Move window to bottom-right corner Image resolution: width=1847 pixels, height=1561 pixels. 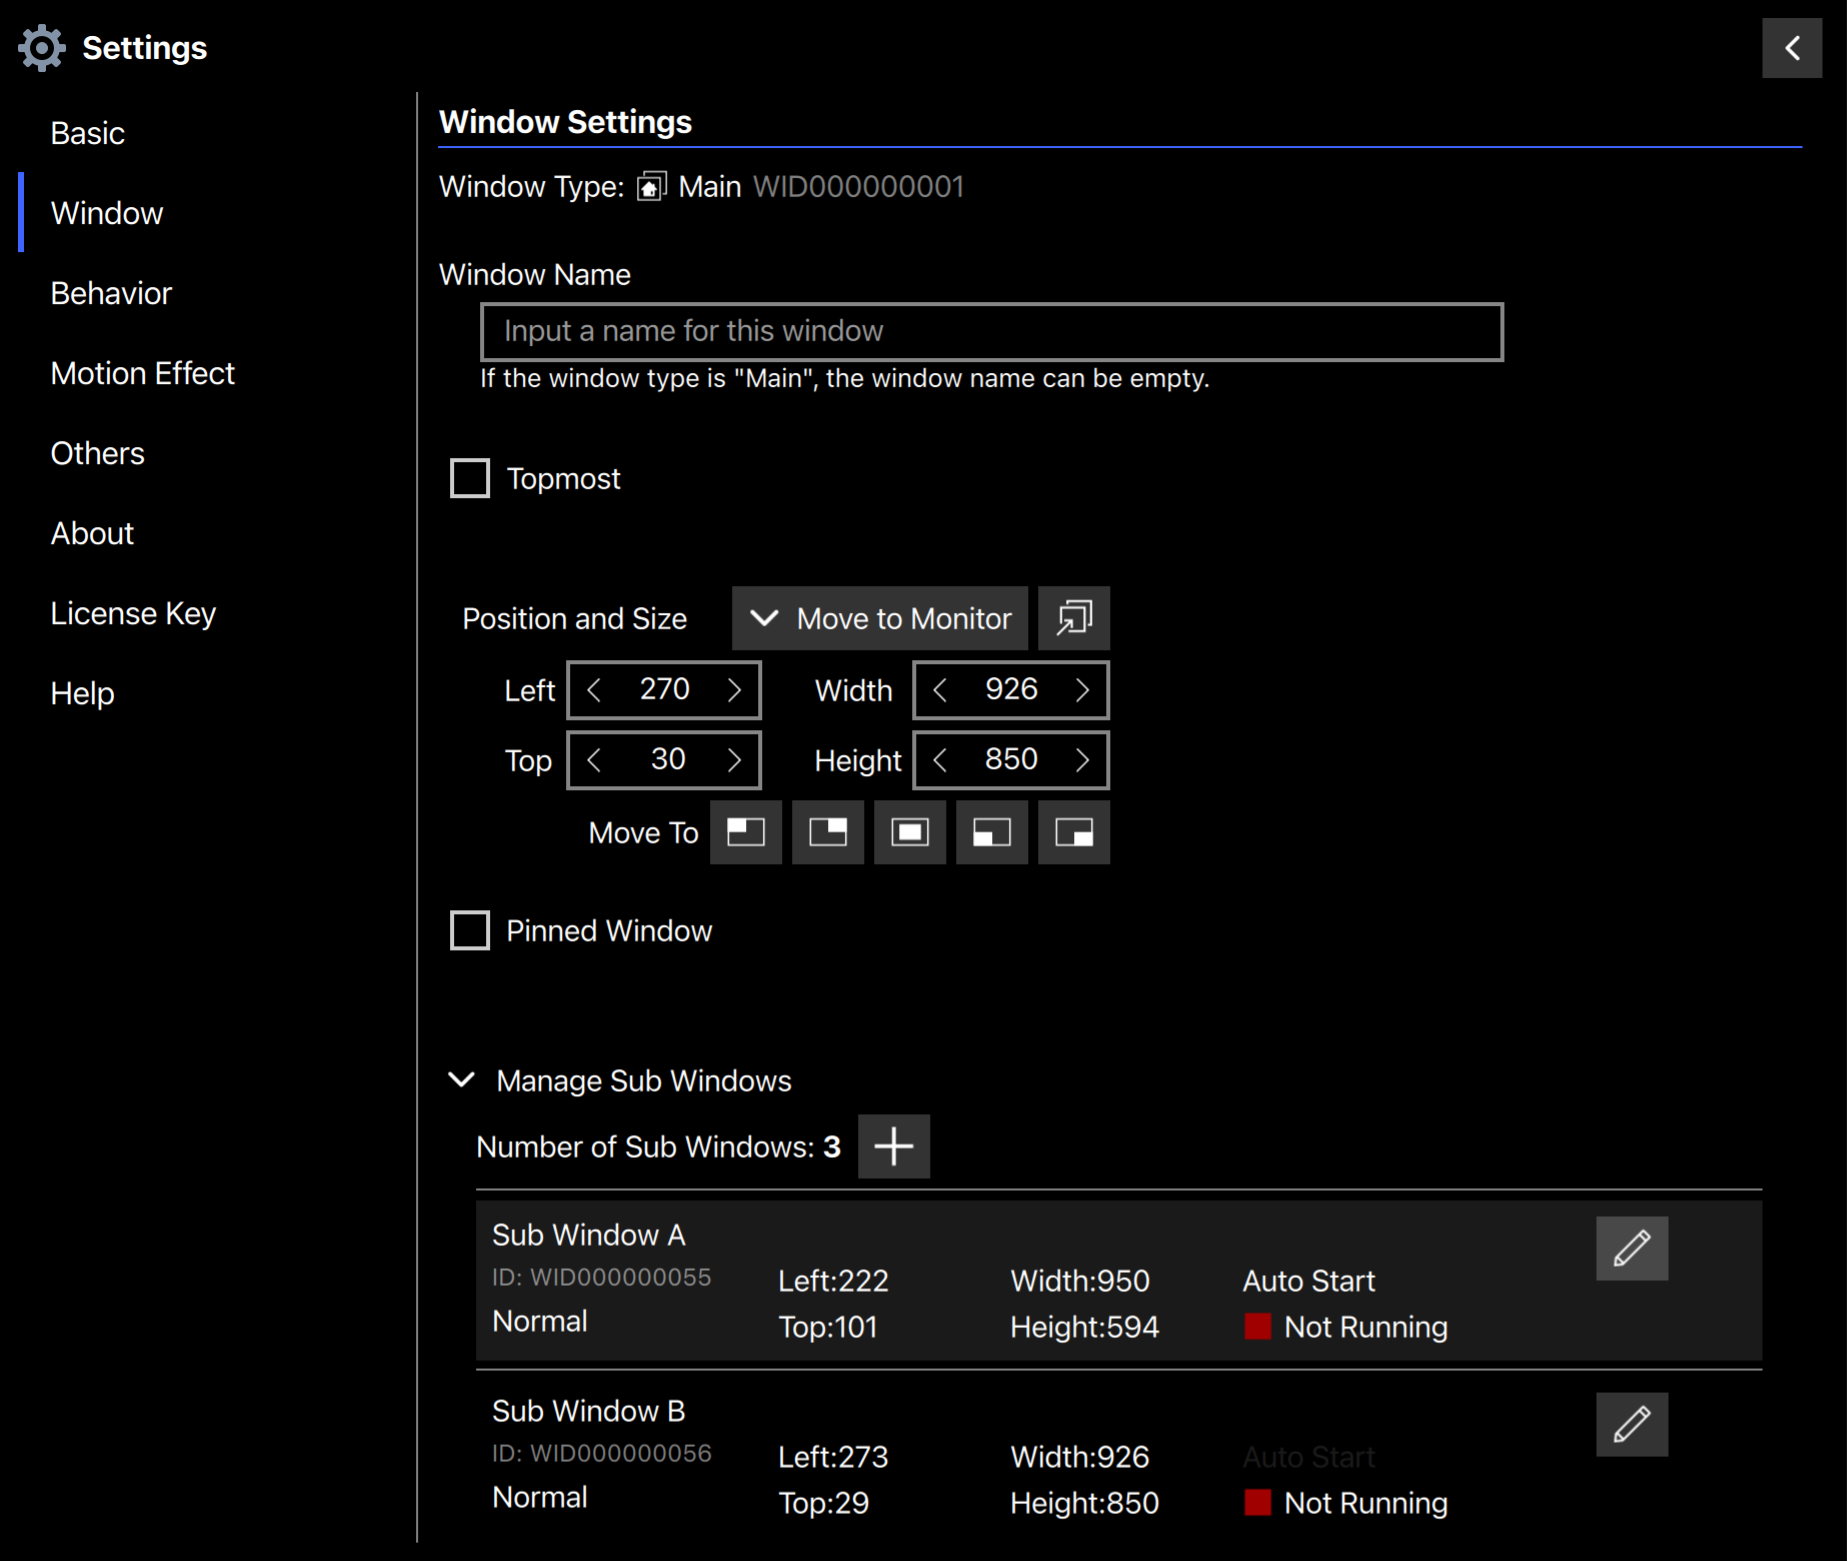pyautogui.click(x=1073, y=832)
